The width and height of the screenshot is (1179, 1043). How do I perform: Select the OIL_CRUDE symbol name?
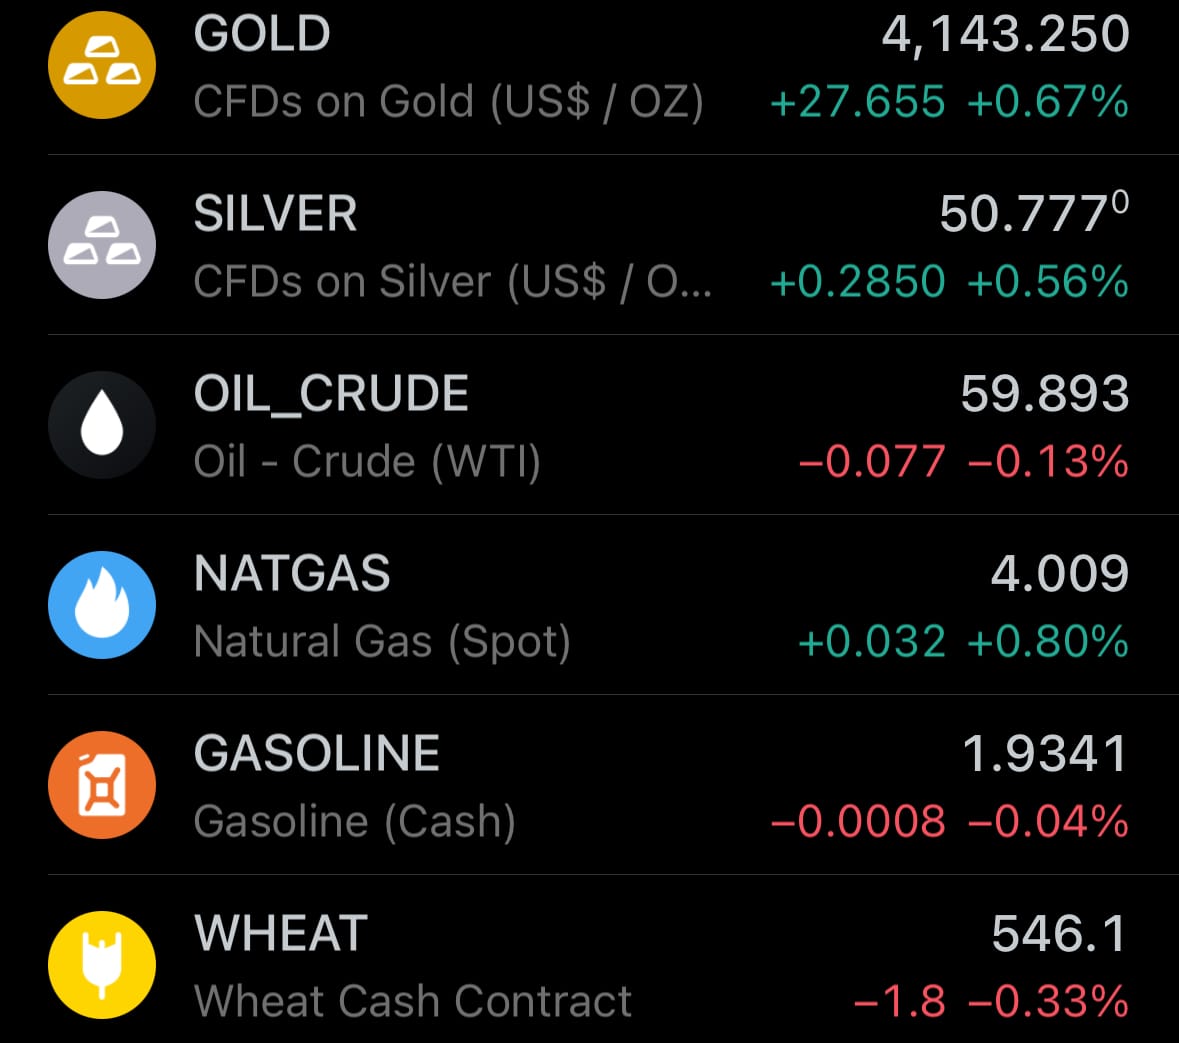pos(331,394)
